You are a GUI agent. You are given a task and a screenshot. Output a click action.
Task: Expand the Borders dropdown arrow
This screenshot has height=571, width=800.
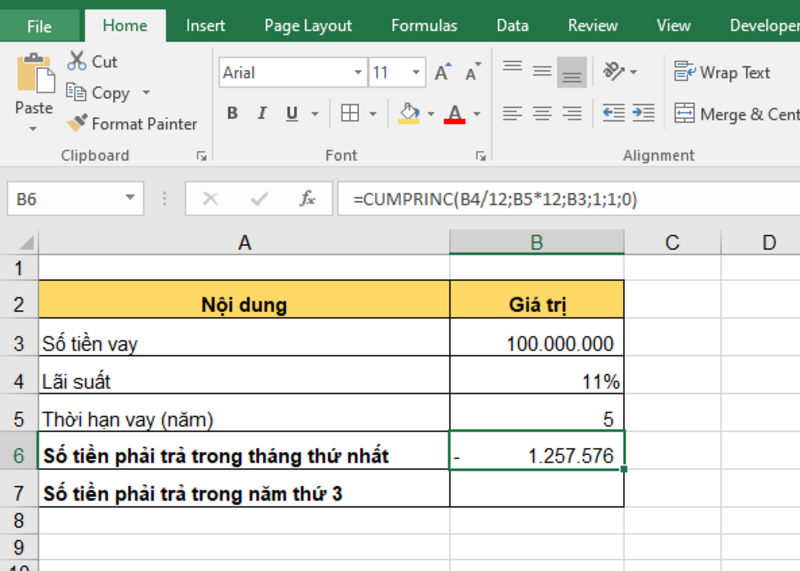click(372, 114)
